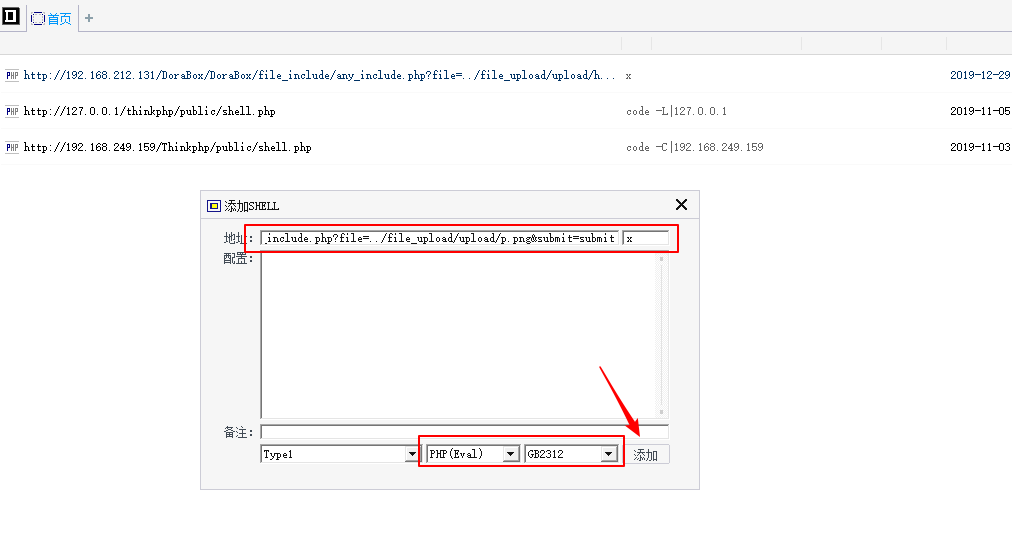Select the 192.168.249.159 Thinkphp shell.php entry
This screenshot has width=1012, height=539.
coord(167,147)
